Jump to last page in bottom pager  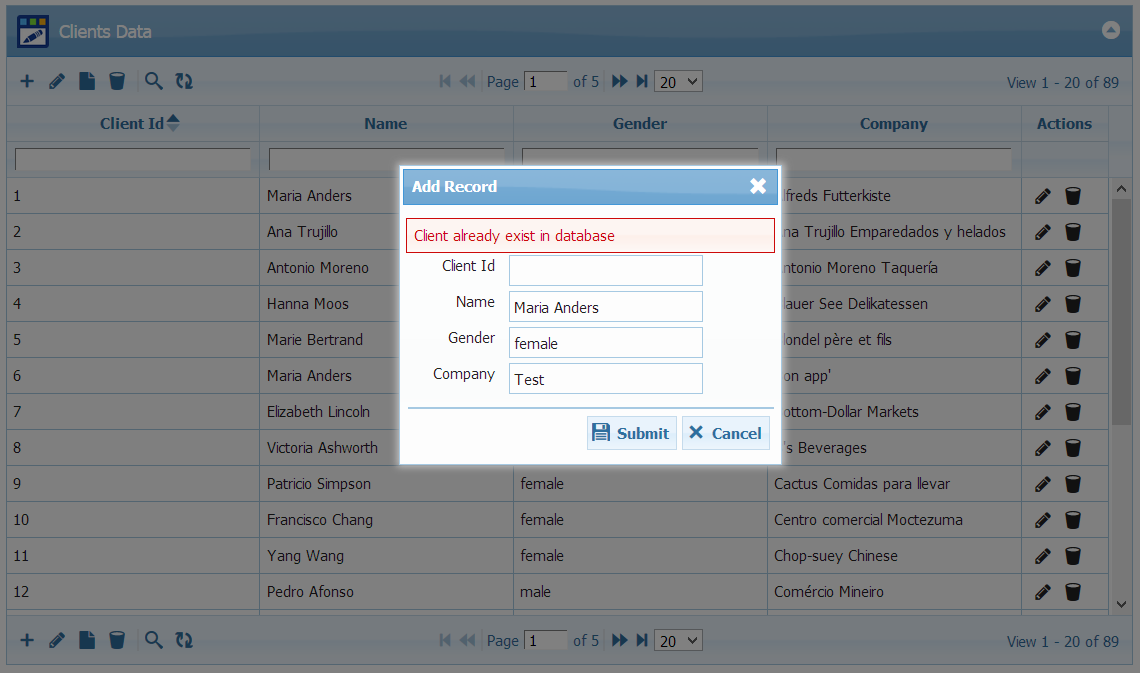tap(642, 640)
